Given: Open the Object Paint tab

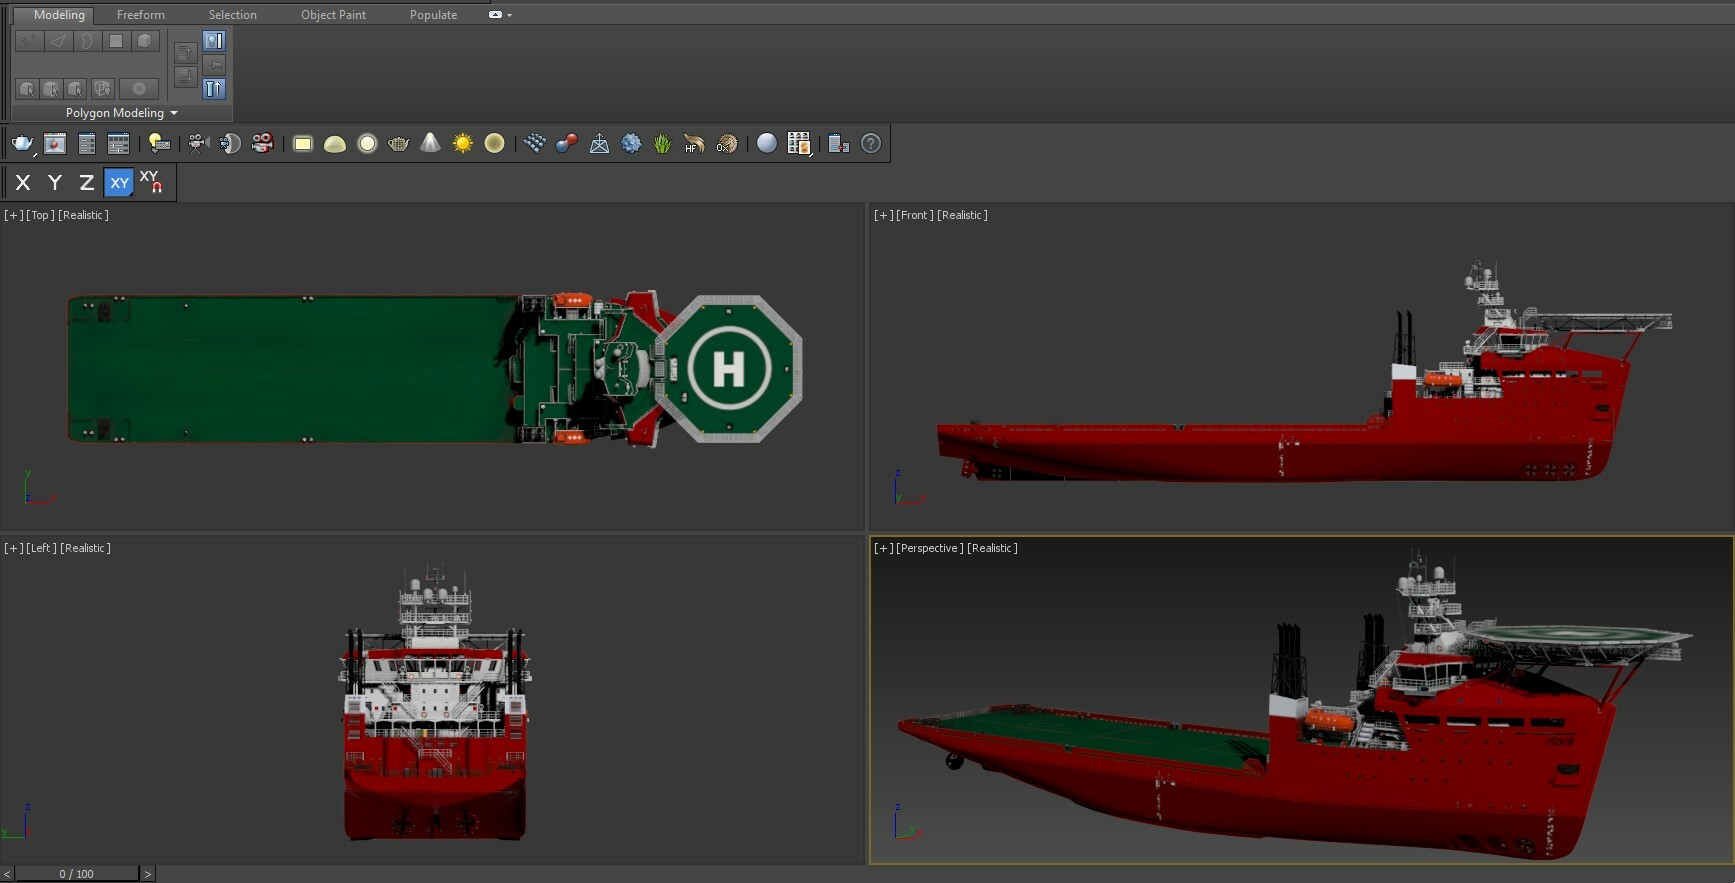Looking at the screenshot, I should pos(333,15).
